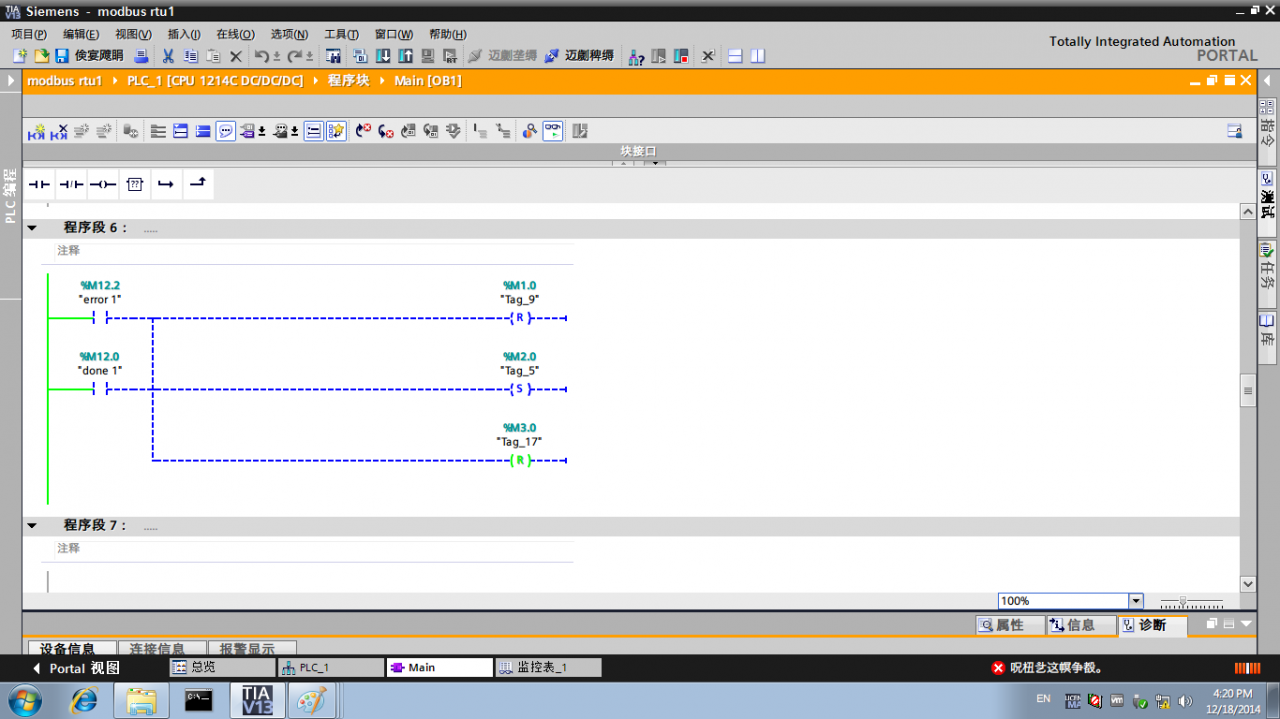The width and height of the screenshot is (1280, 719).
Task: Select the reset coil for Tag_17
Action: click(519, 460)
